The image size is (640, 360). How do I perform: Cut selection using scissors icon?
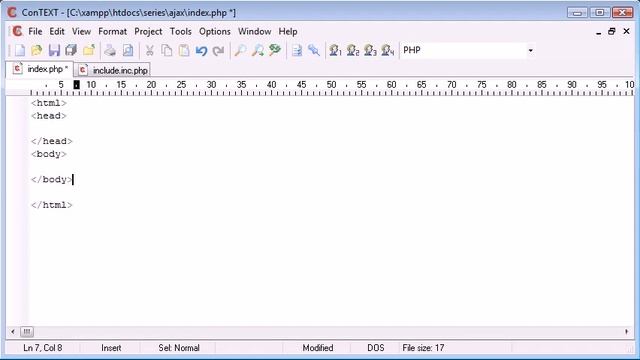(x=150, y=51)
